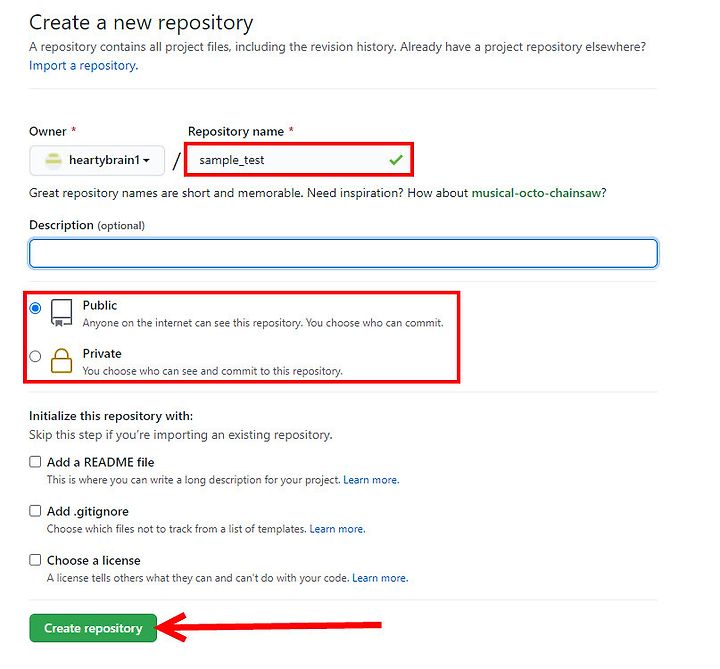720x669 pixels.
Task: Click the Add a README file label
Action: [x=101, y=462]
